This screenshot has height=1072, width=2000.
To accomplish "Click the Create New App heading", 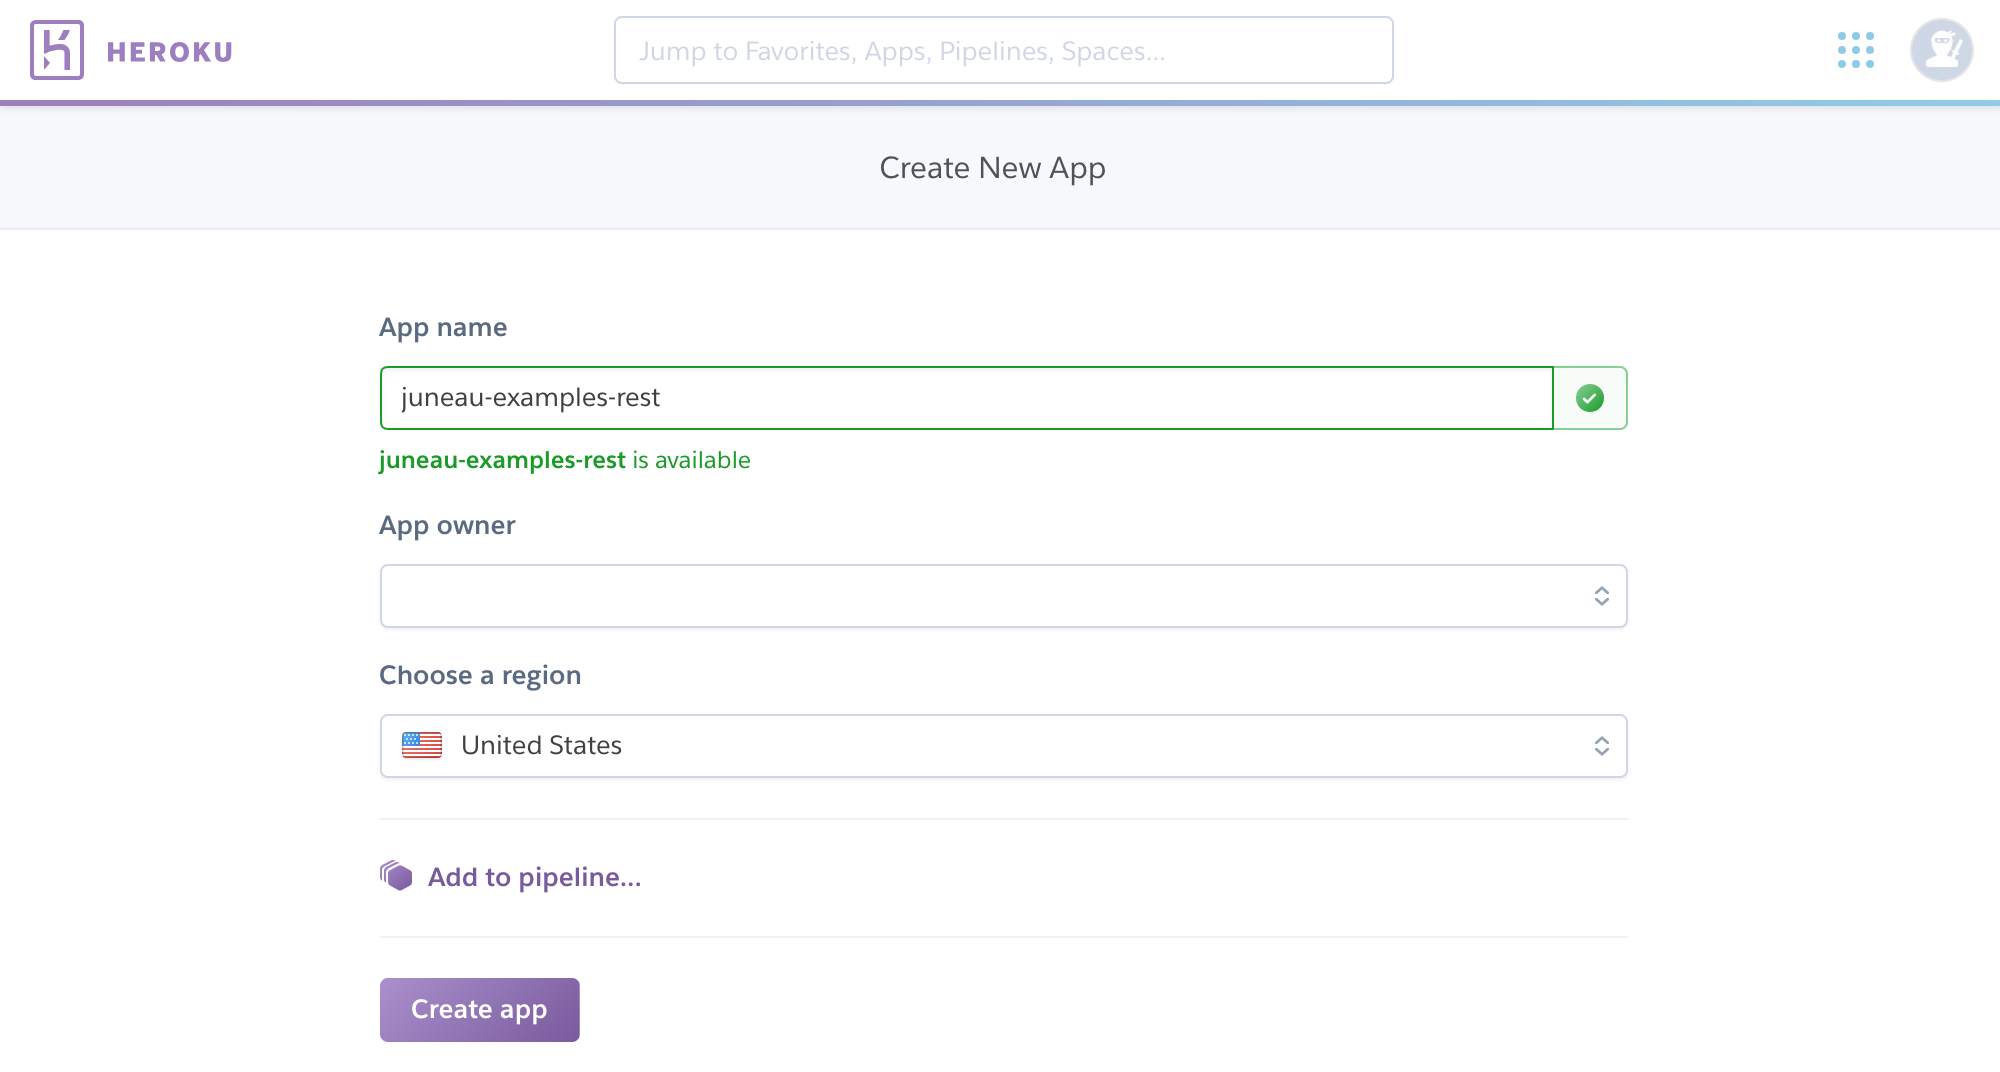I will point(992,168).
